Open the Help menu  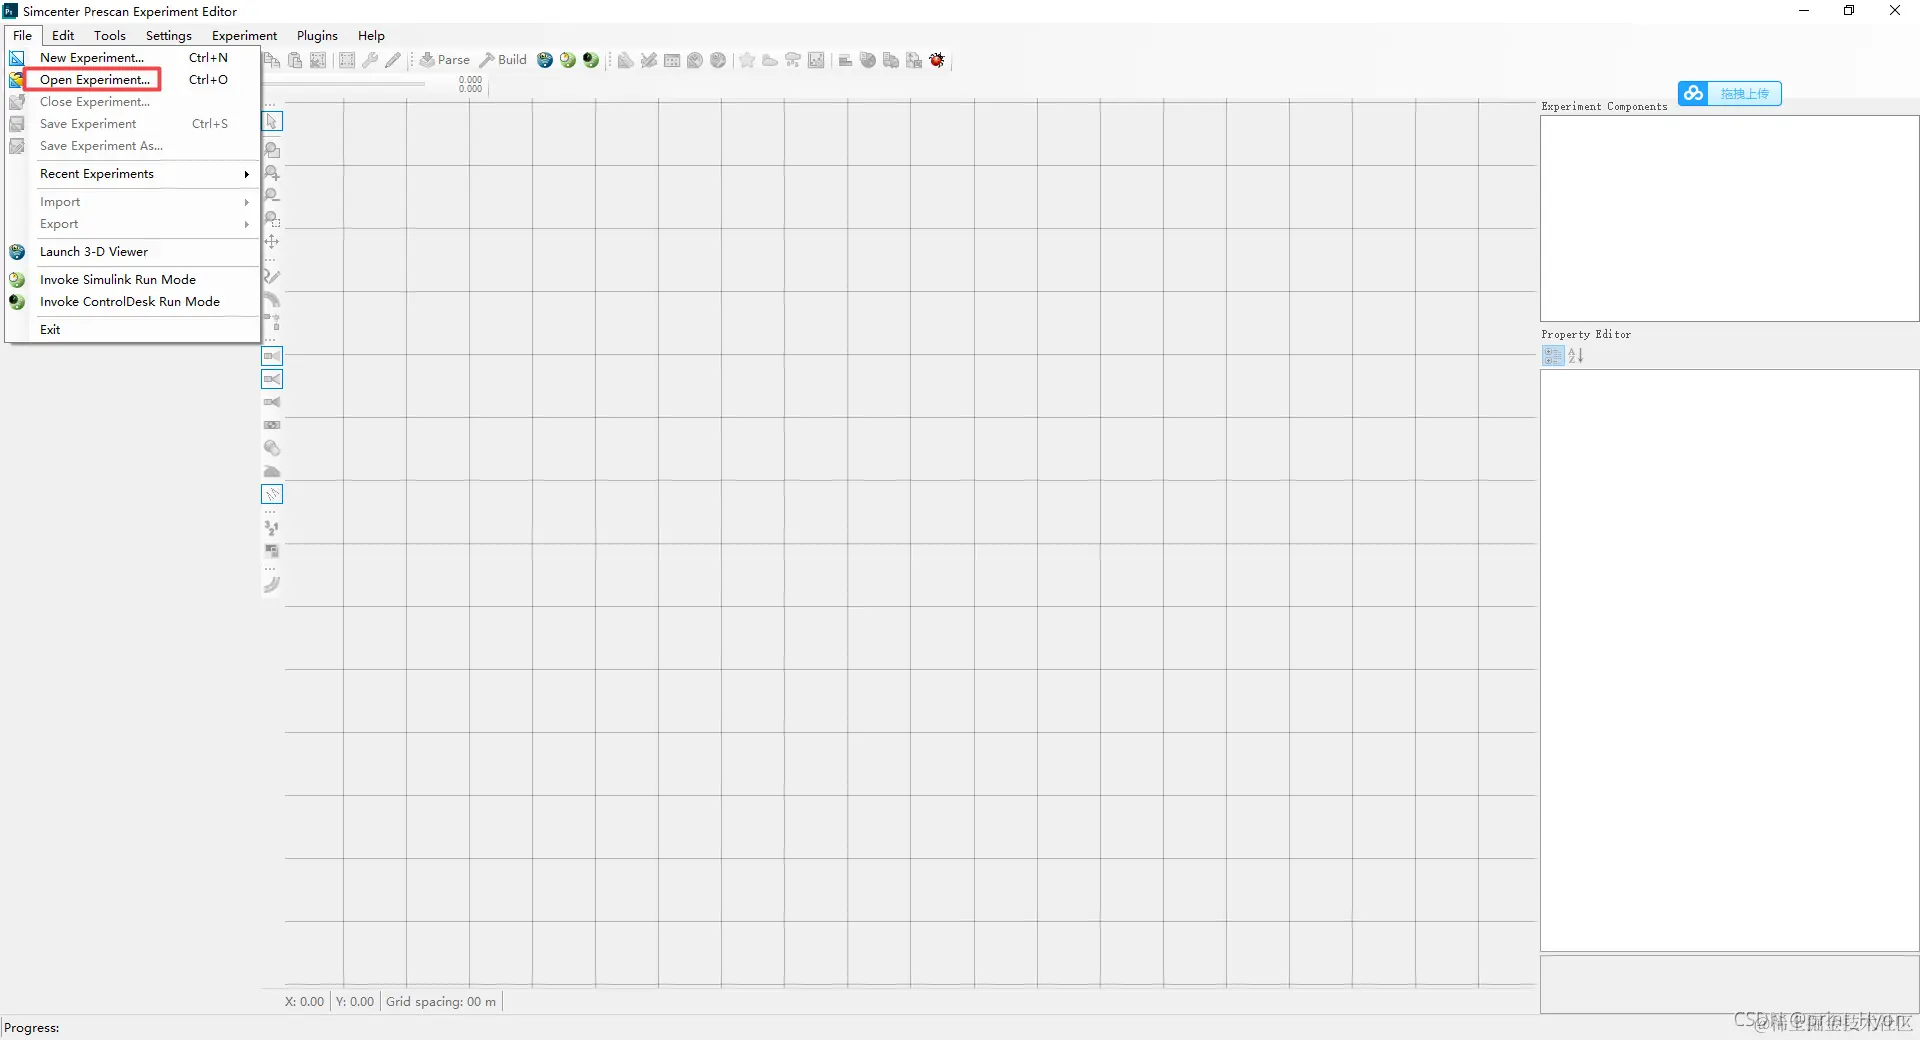coord(371,35)
